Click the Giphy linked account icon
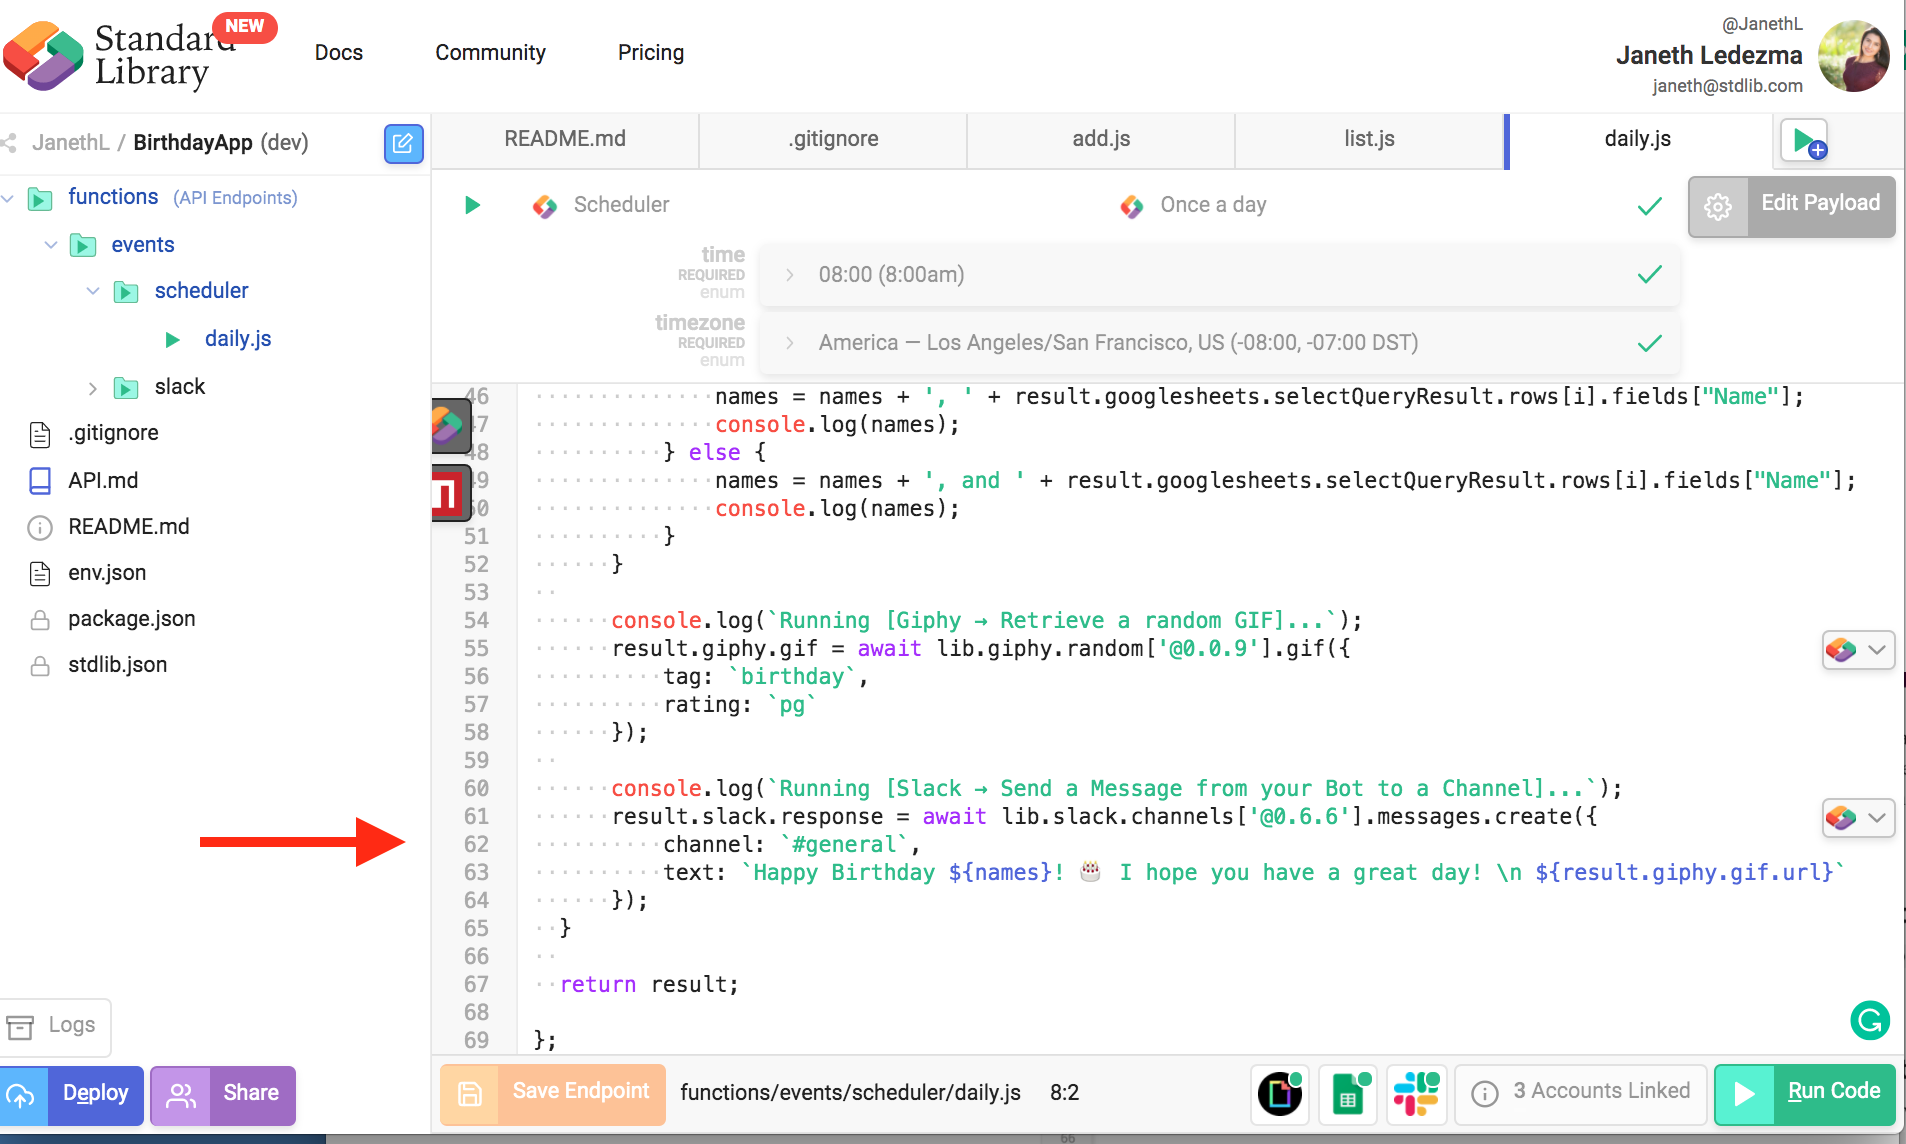The width and height of the screenshot is (1906, 1144). click(x=1280, y=1094)
